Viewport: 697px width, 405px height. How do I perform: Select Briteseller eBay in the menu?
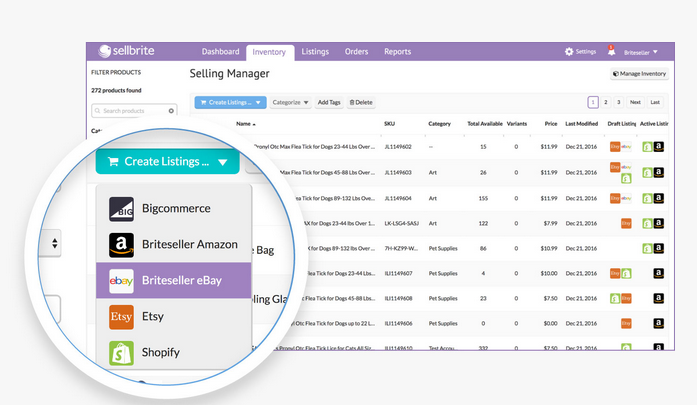(174, 280)
